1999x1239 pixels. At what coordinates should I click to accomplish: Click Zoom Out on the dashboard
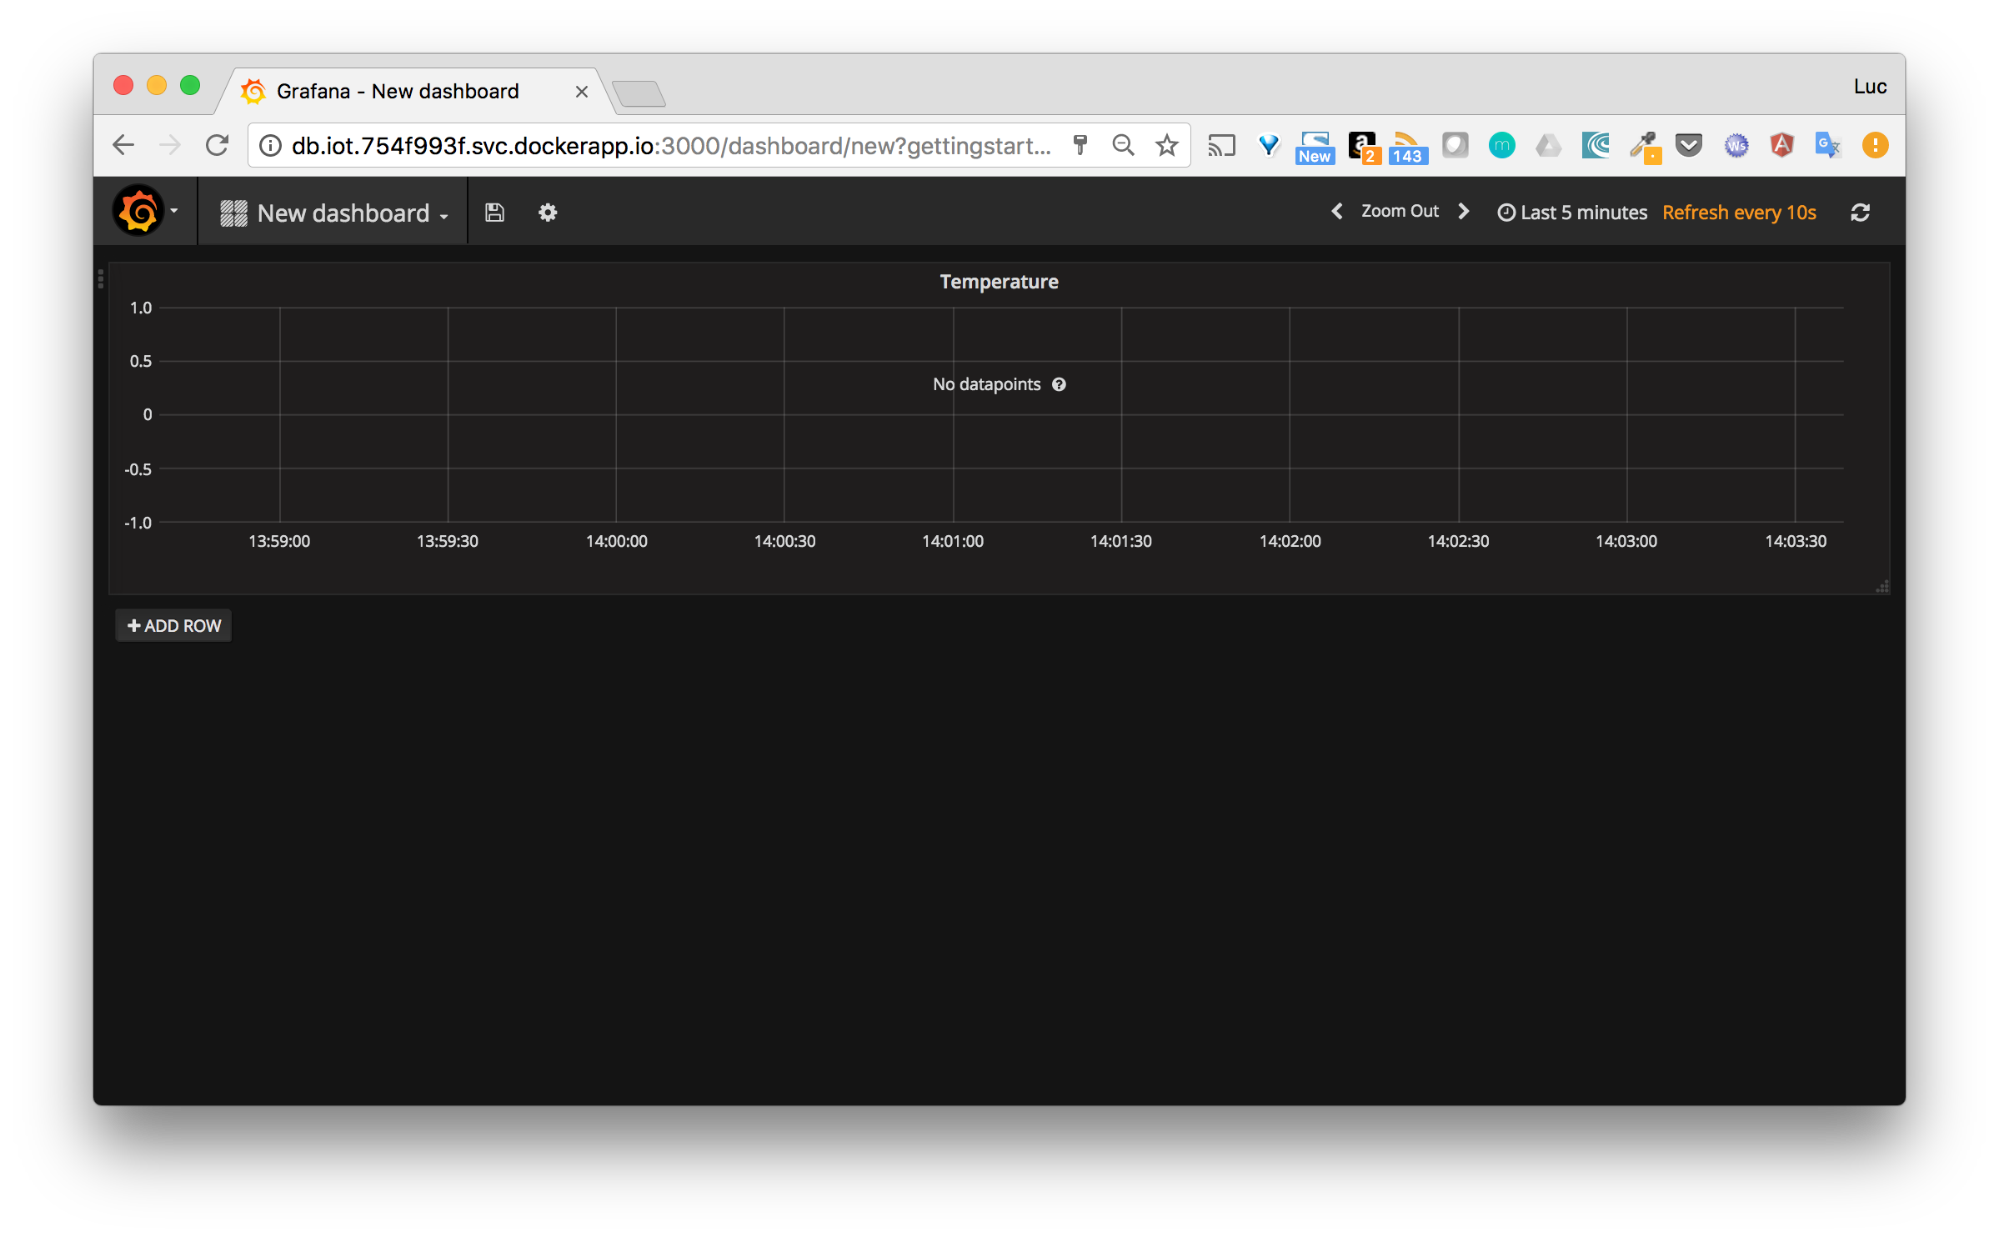[x=1399, y=211]
